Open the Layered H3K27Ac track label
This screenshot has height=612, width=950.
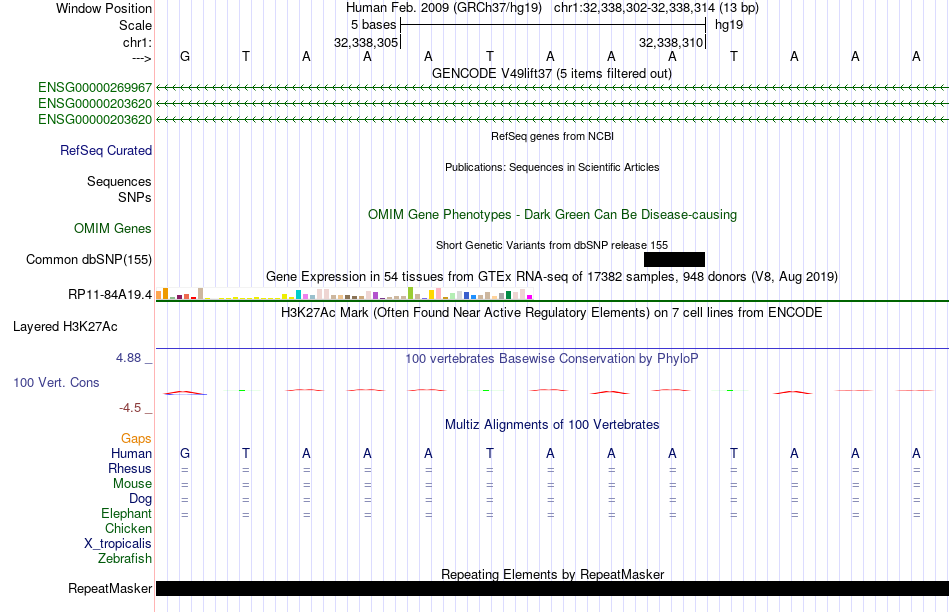pyautogui.click(x=65, y=327)
